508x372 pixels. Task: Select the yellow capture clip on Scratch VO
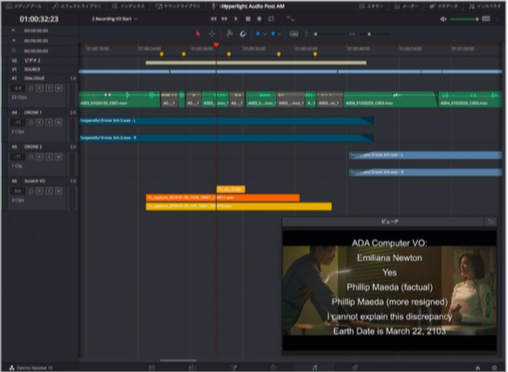(x=239, y=206)
